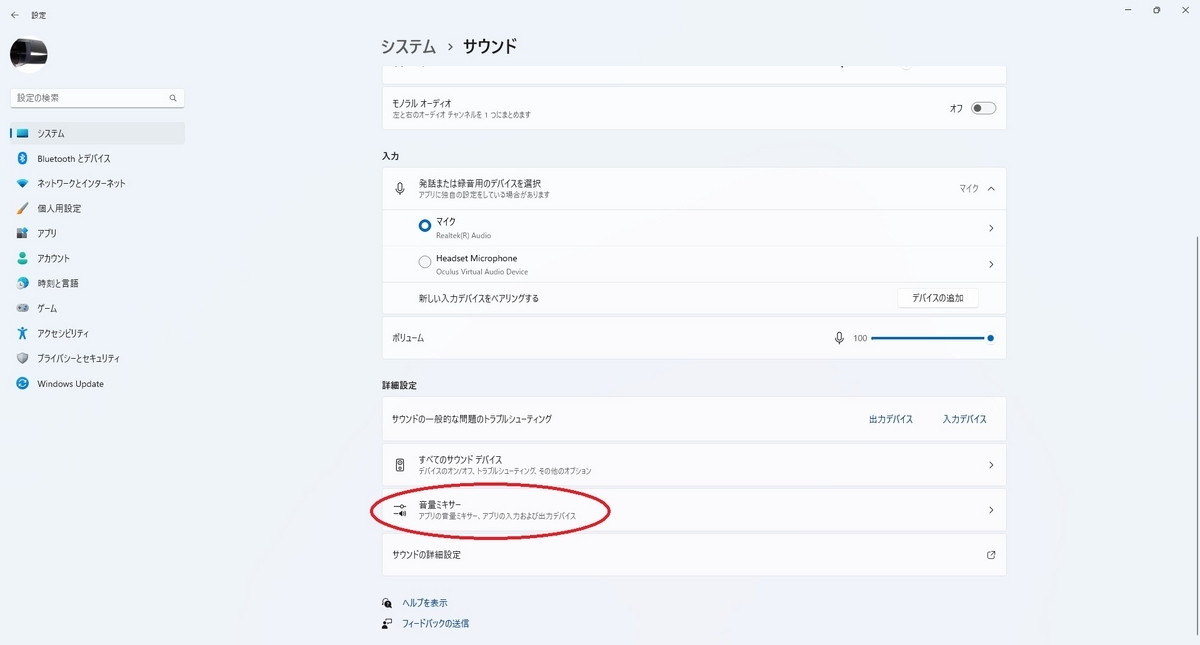The width and height of the screenshot is (1200, 645).
Task: Click the back arrow icon in the title bar
Action: pos(15,15)
